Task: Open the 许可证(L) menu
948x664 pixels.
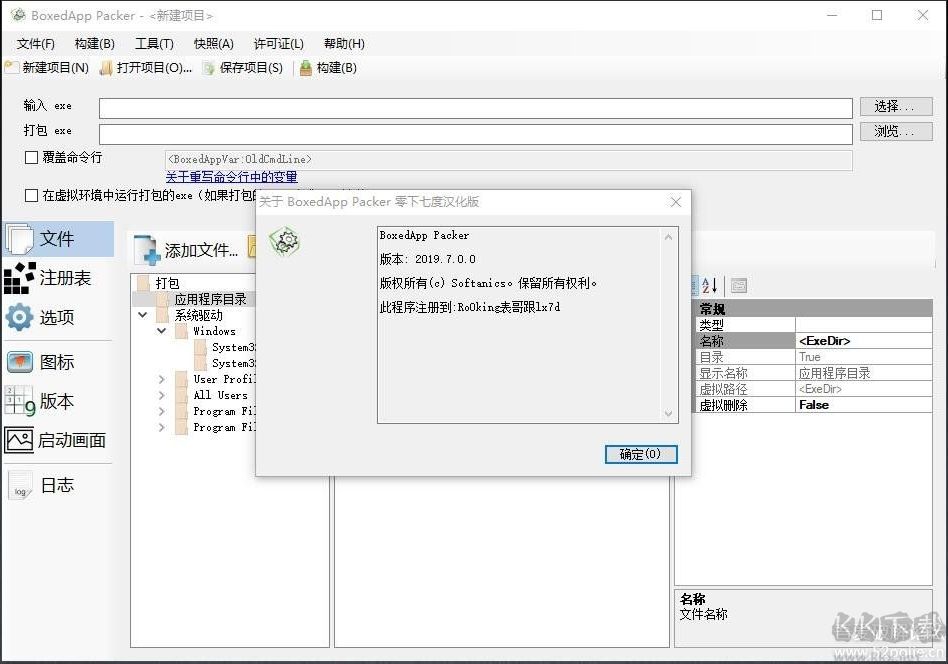Action: [x=278, y=44]
